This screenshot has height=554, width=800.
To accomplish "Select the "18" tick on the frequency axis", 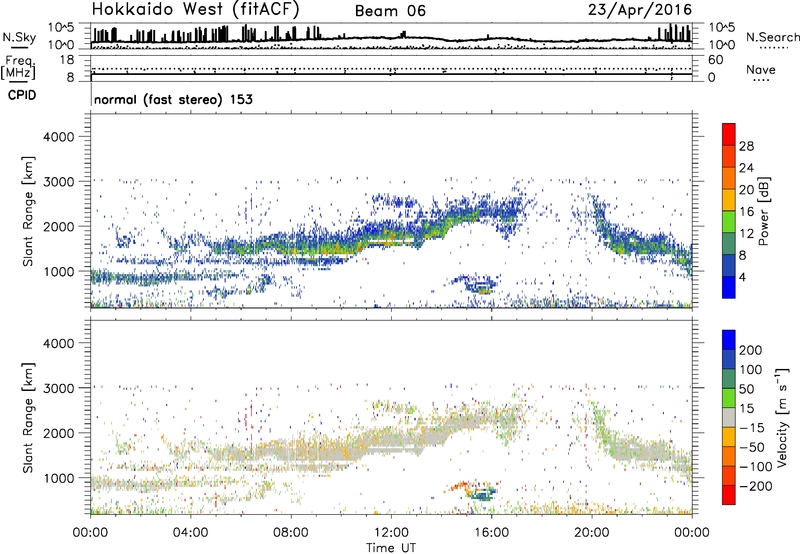I will coord(67,60).
